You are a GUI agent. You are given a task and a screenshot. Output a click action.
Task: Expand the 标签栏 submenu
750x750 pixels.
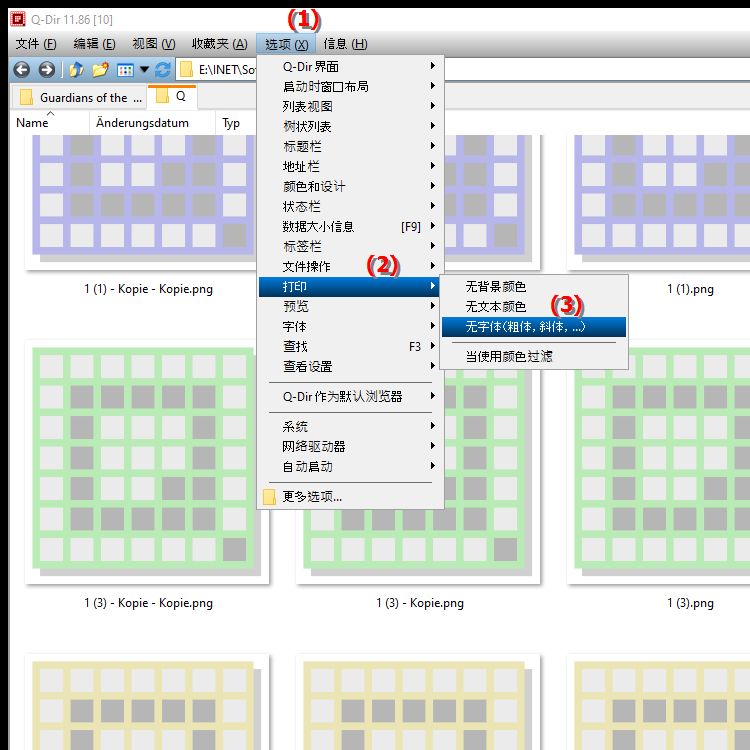click(x=351, y=246)
